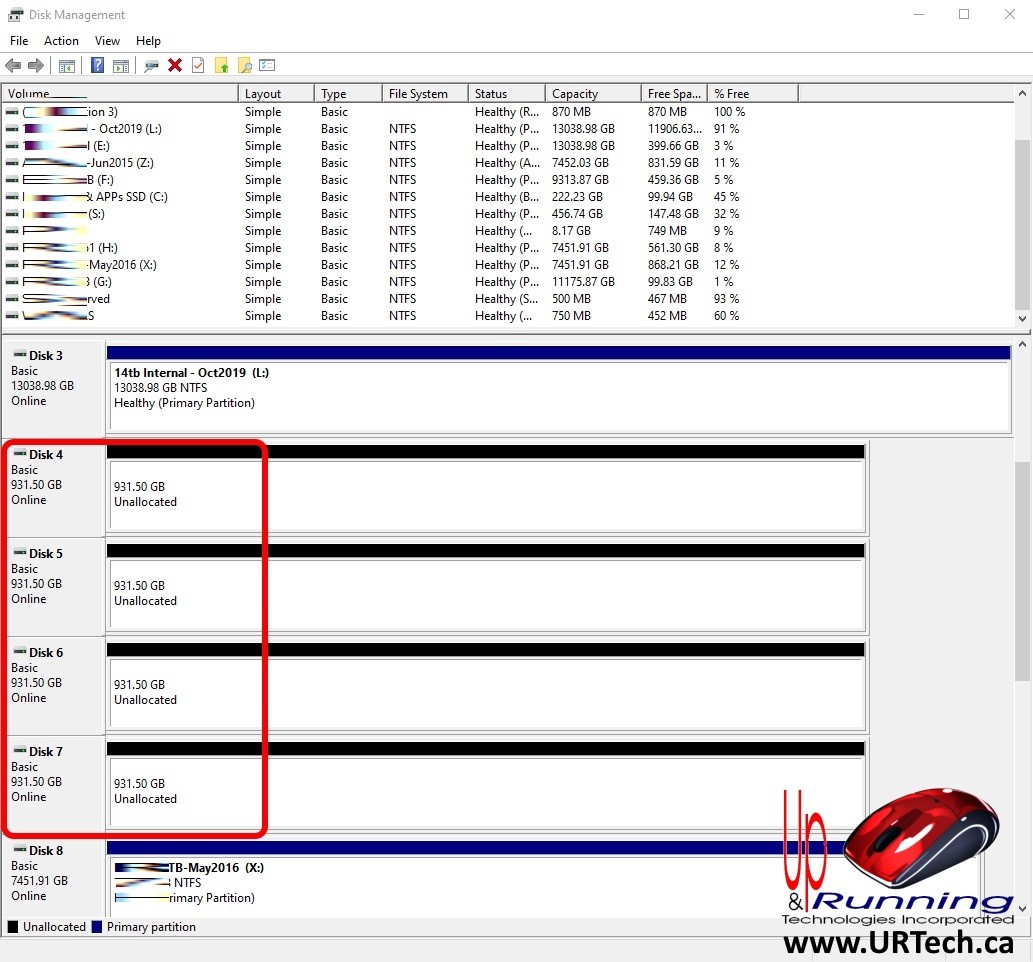Open the Action menu
1033x962 pixels.
(x=61, y=41)
